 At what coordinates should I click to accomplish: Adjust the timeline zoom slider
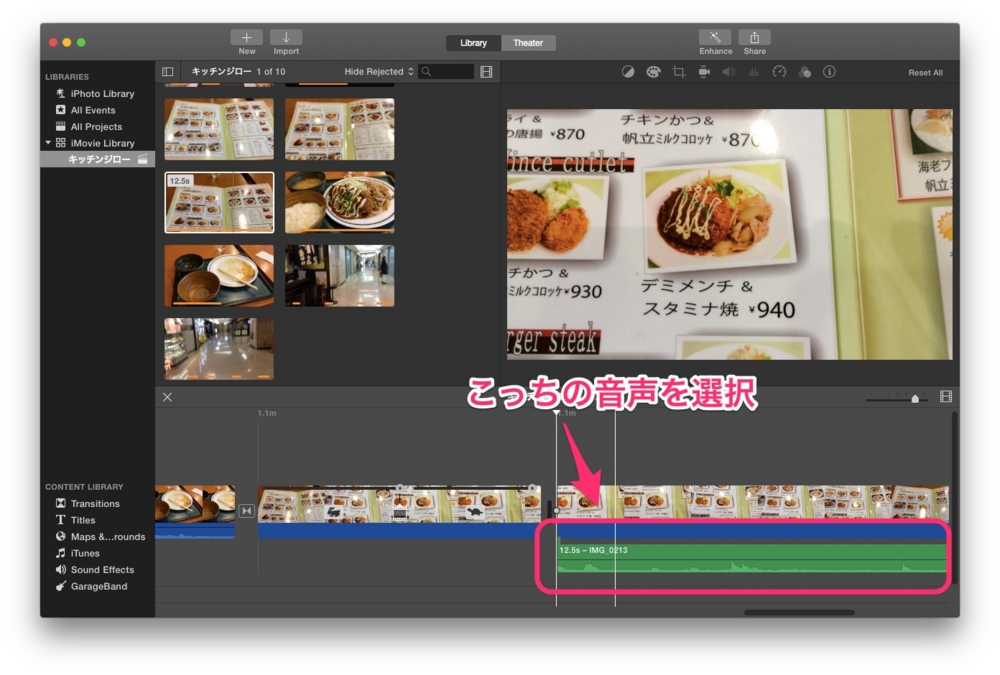[x=914, y=397]
